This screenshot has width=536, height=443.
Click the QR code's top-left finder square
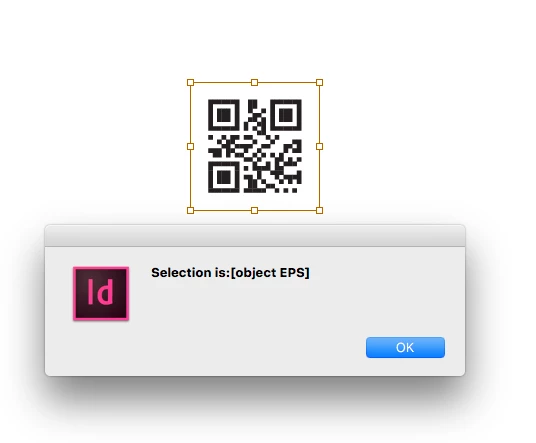pyautogui.click(x=224, y=115)
